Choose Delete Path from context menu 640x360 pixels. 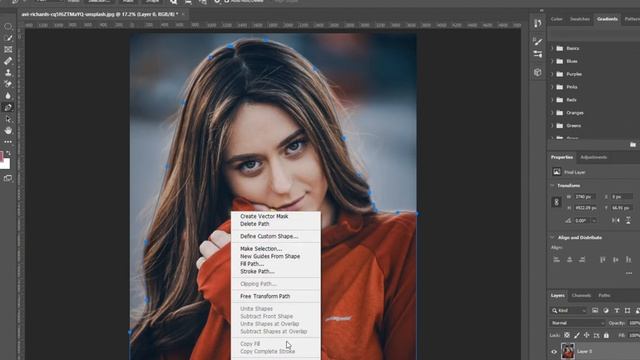(255, 224)
